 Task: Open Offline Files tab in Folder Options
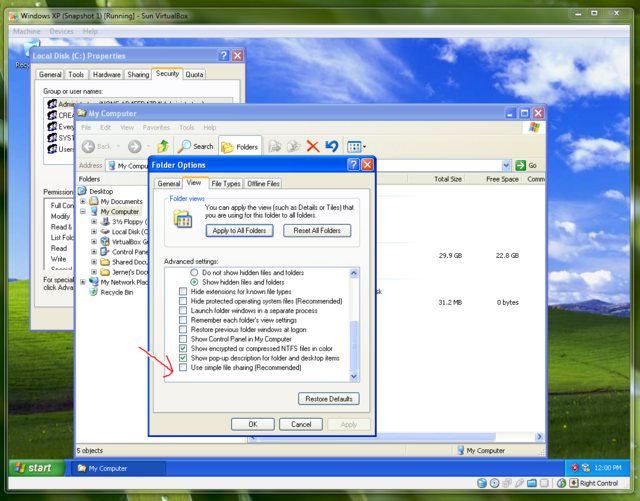tap(263, 184)
